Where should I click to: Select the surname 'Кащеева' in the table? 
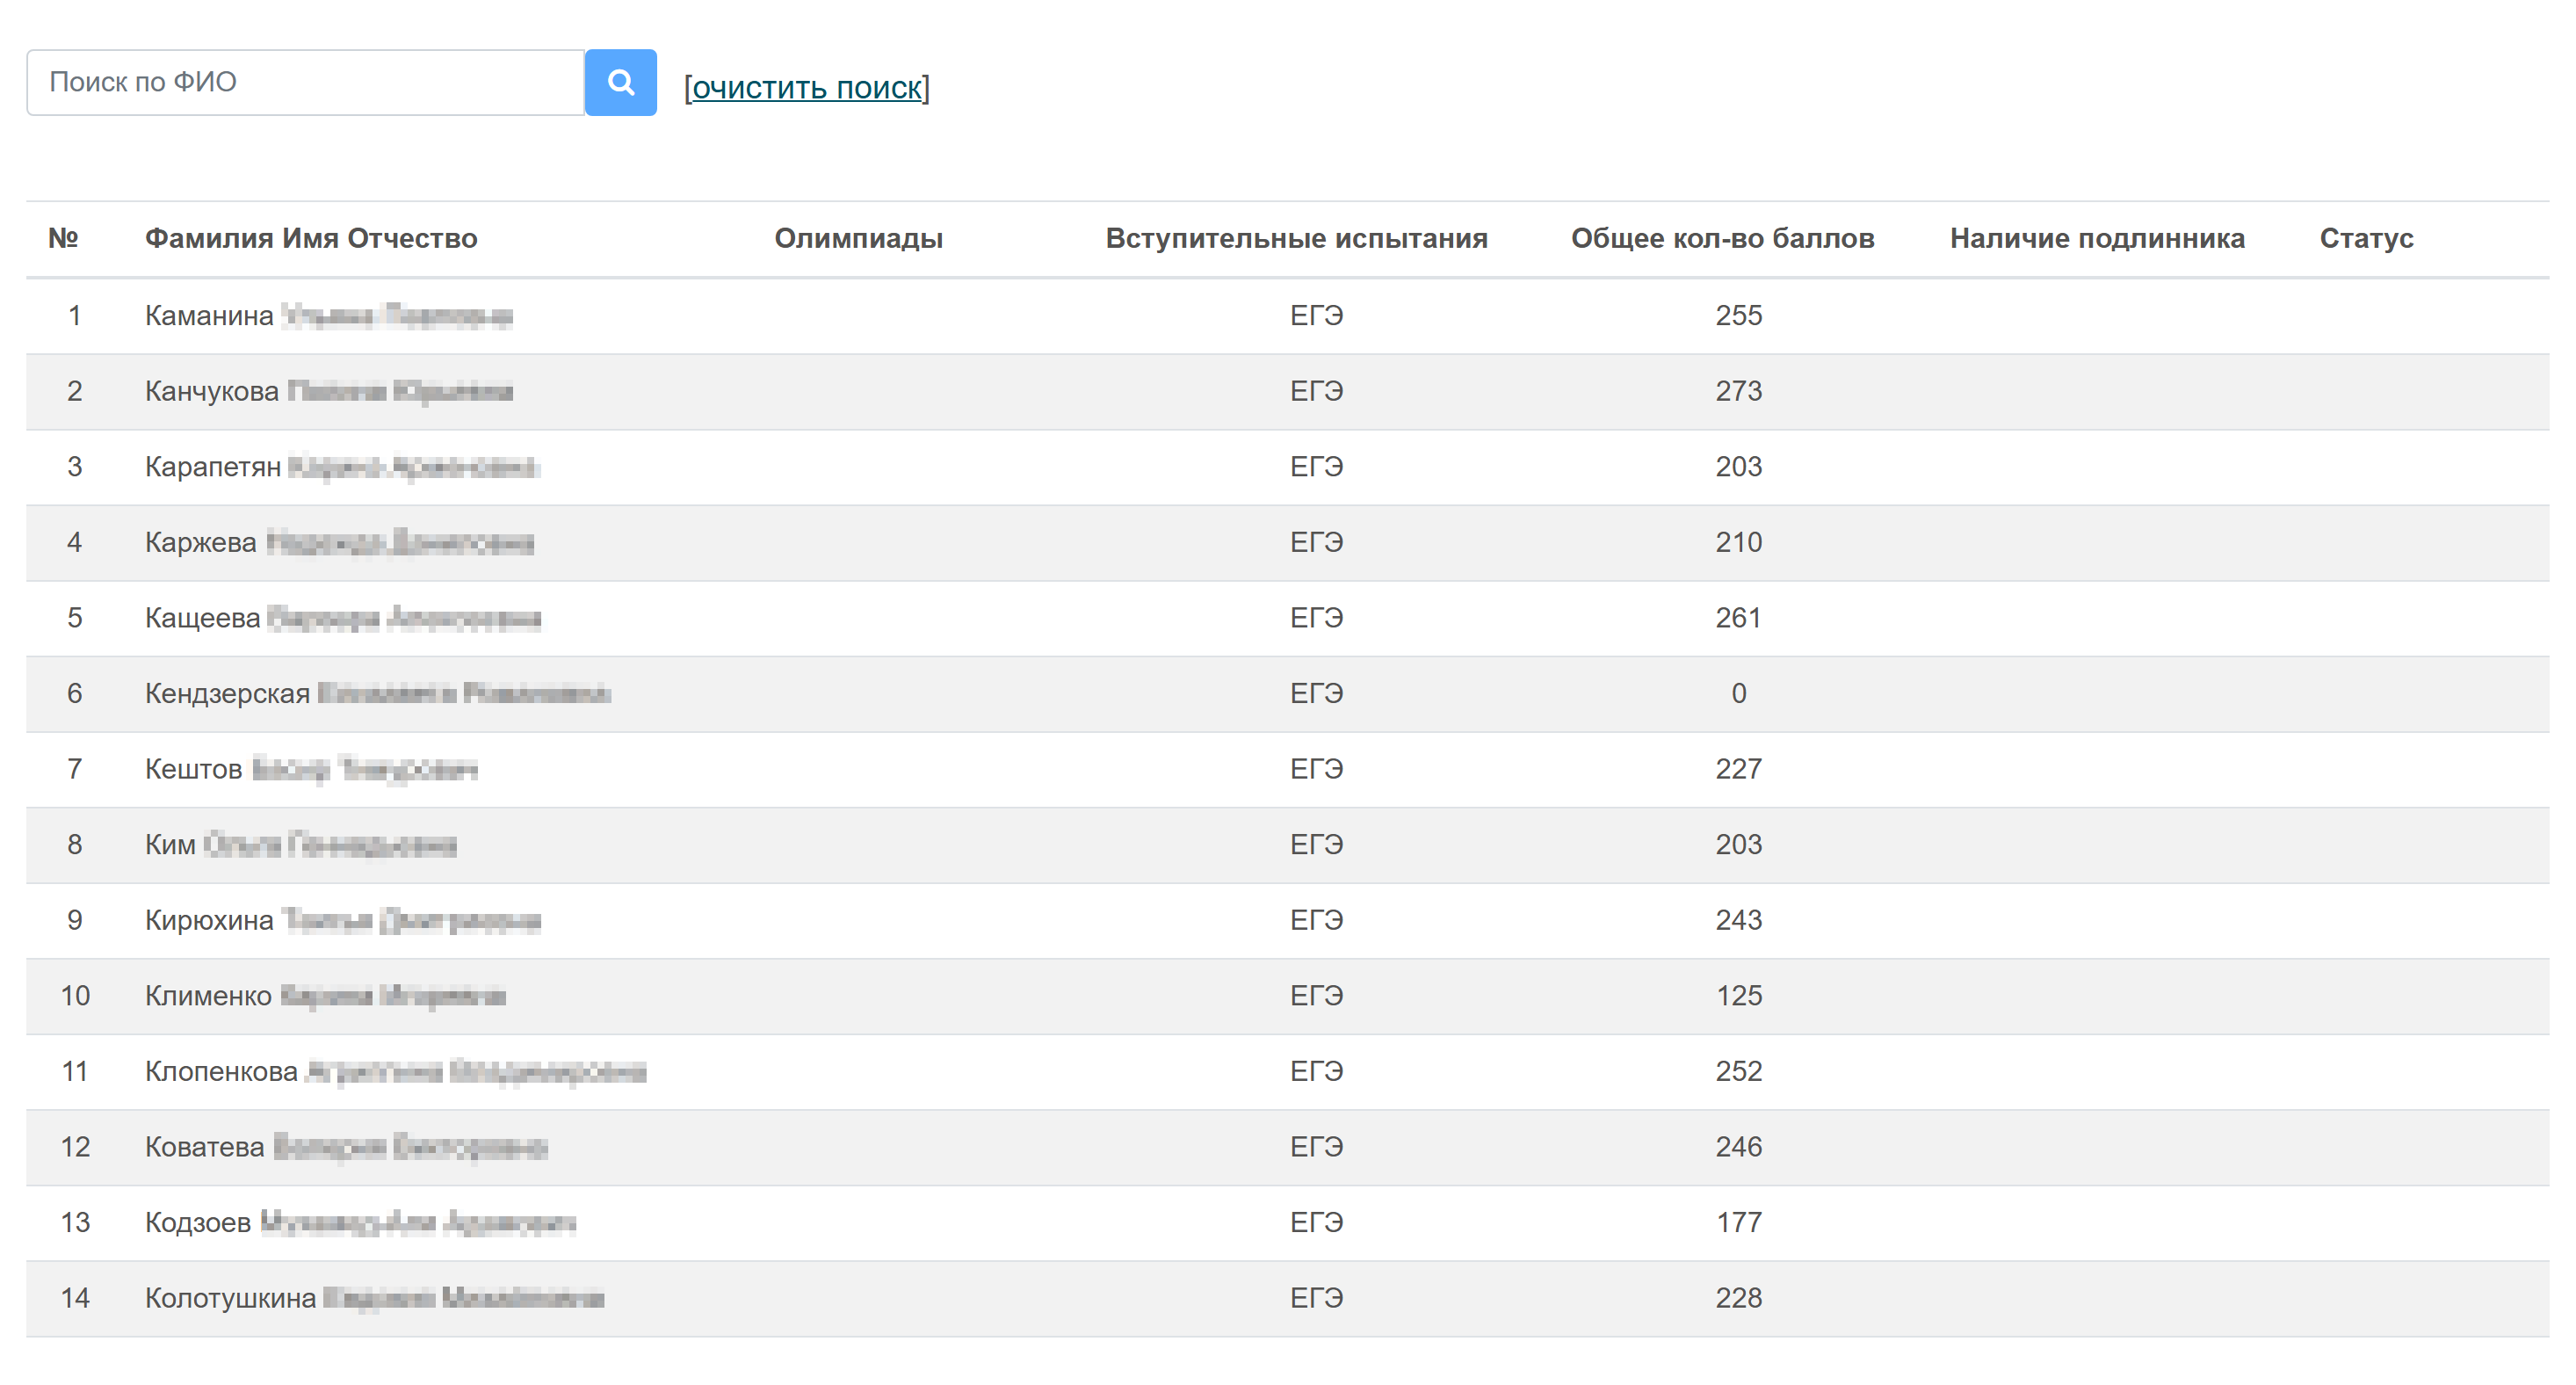coord(203,618)
